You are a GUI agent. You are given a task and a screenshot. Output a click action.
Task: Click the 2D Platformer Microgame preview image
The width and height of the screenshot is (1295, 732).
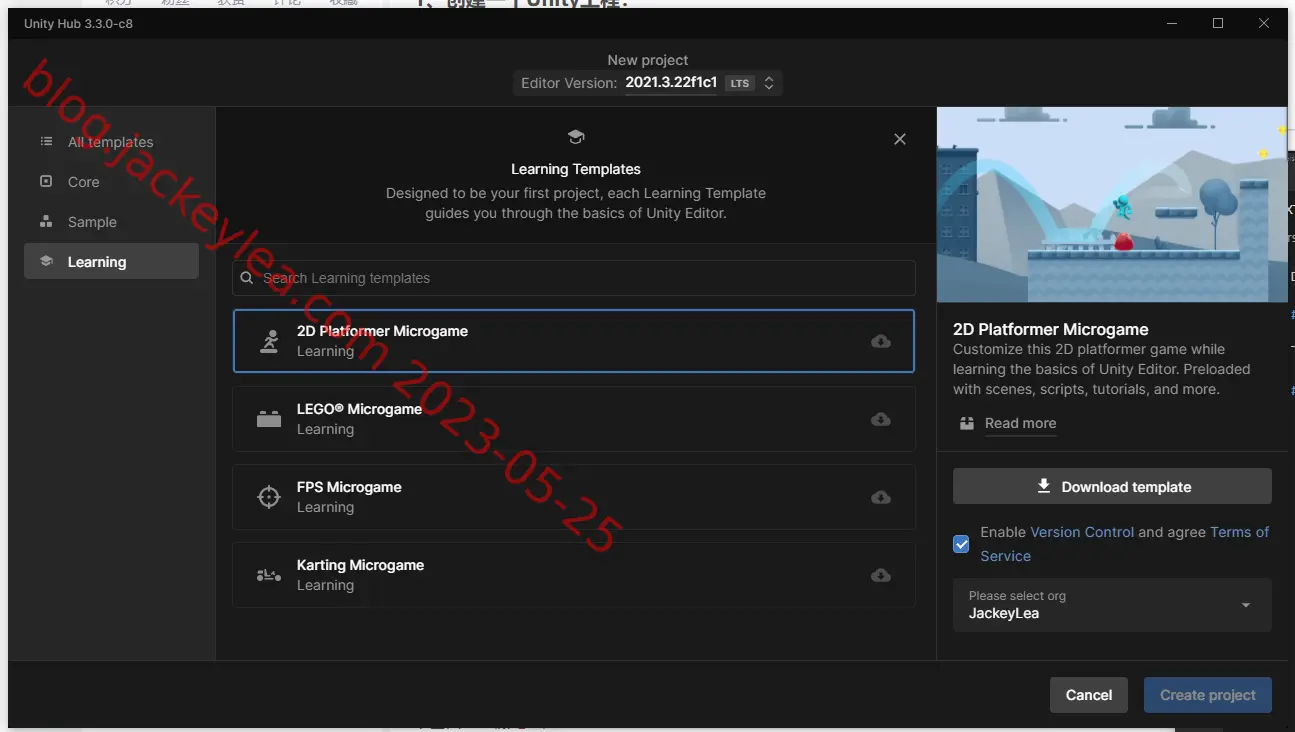tap(1112, 205)
